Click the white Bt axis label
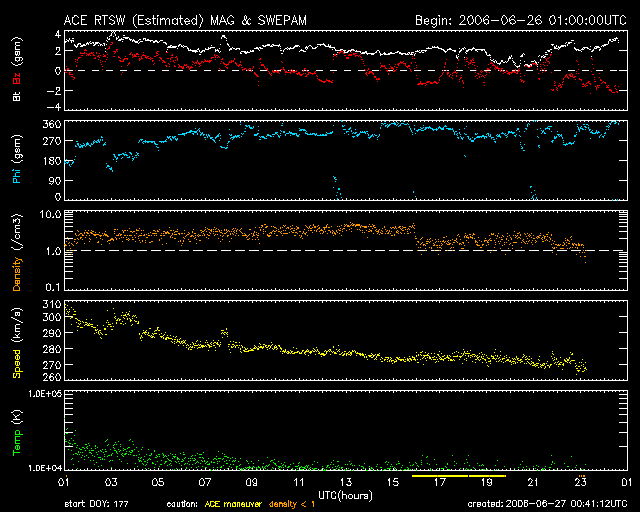 (x=17, y=96)
